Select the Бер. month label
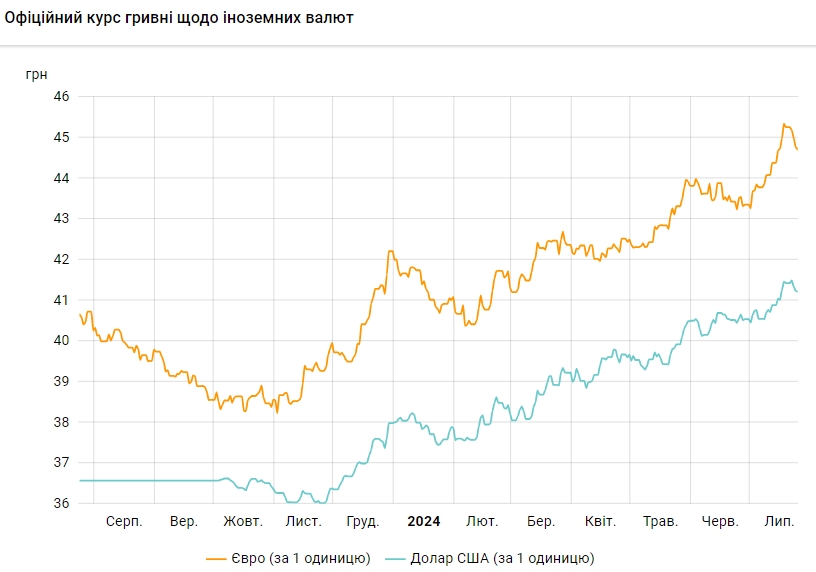The image size is (816, 572). 541,522
